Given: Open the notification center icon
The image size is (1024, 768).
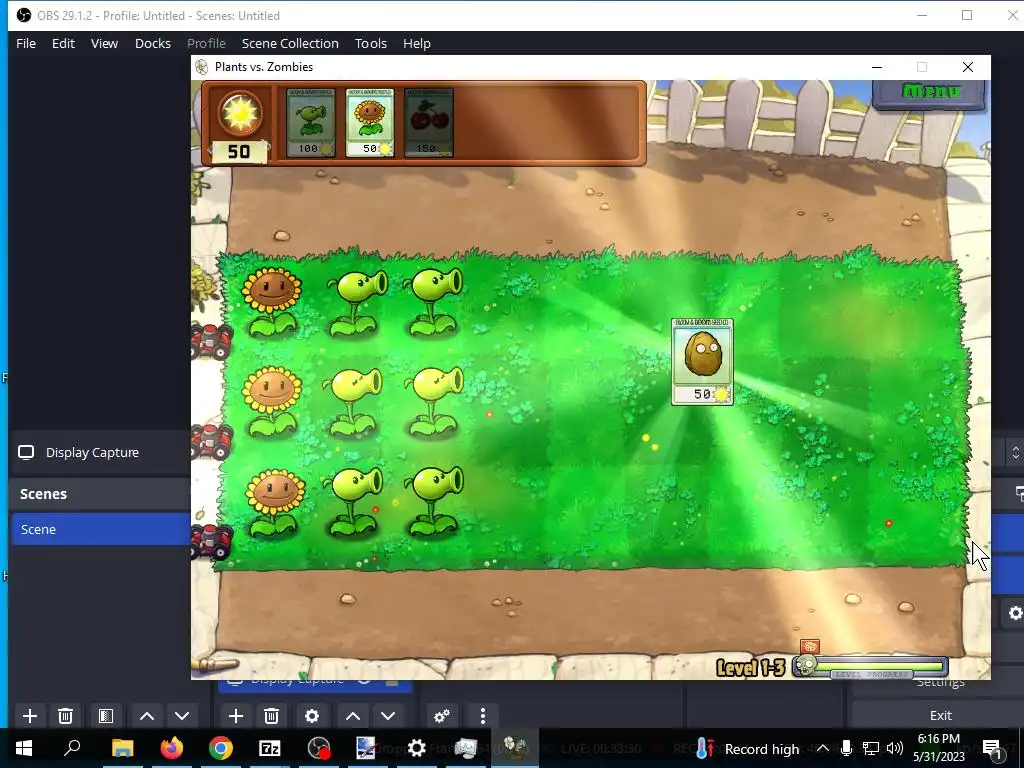Looking at the screenshot, I should [x=992, y=749].
